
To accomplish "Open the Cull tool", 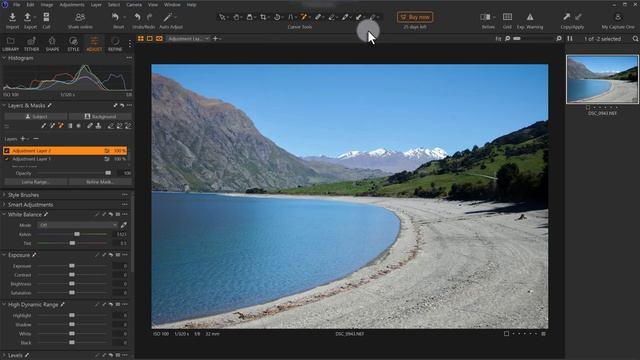I will click(x=46, y=17).
